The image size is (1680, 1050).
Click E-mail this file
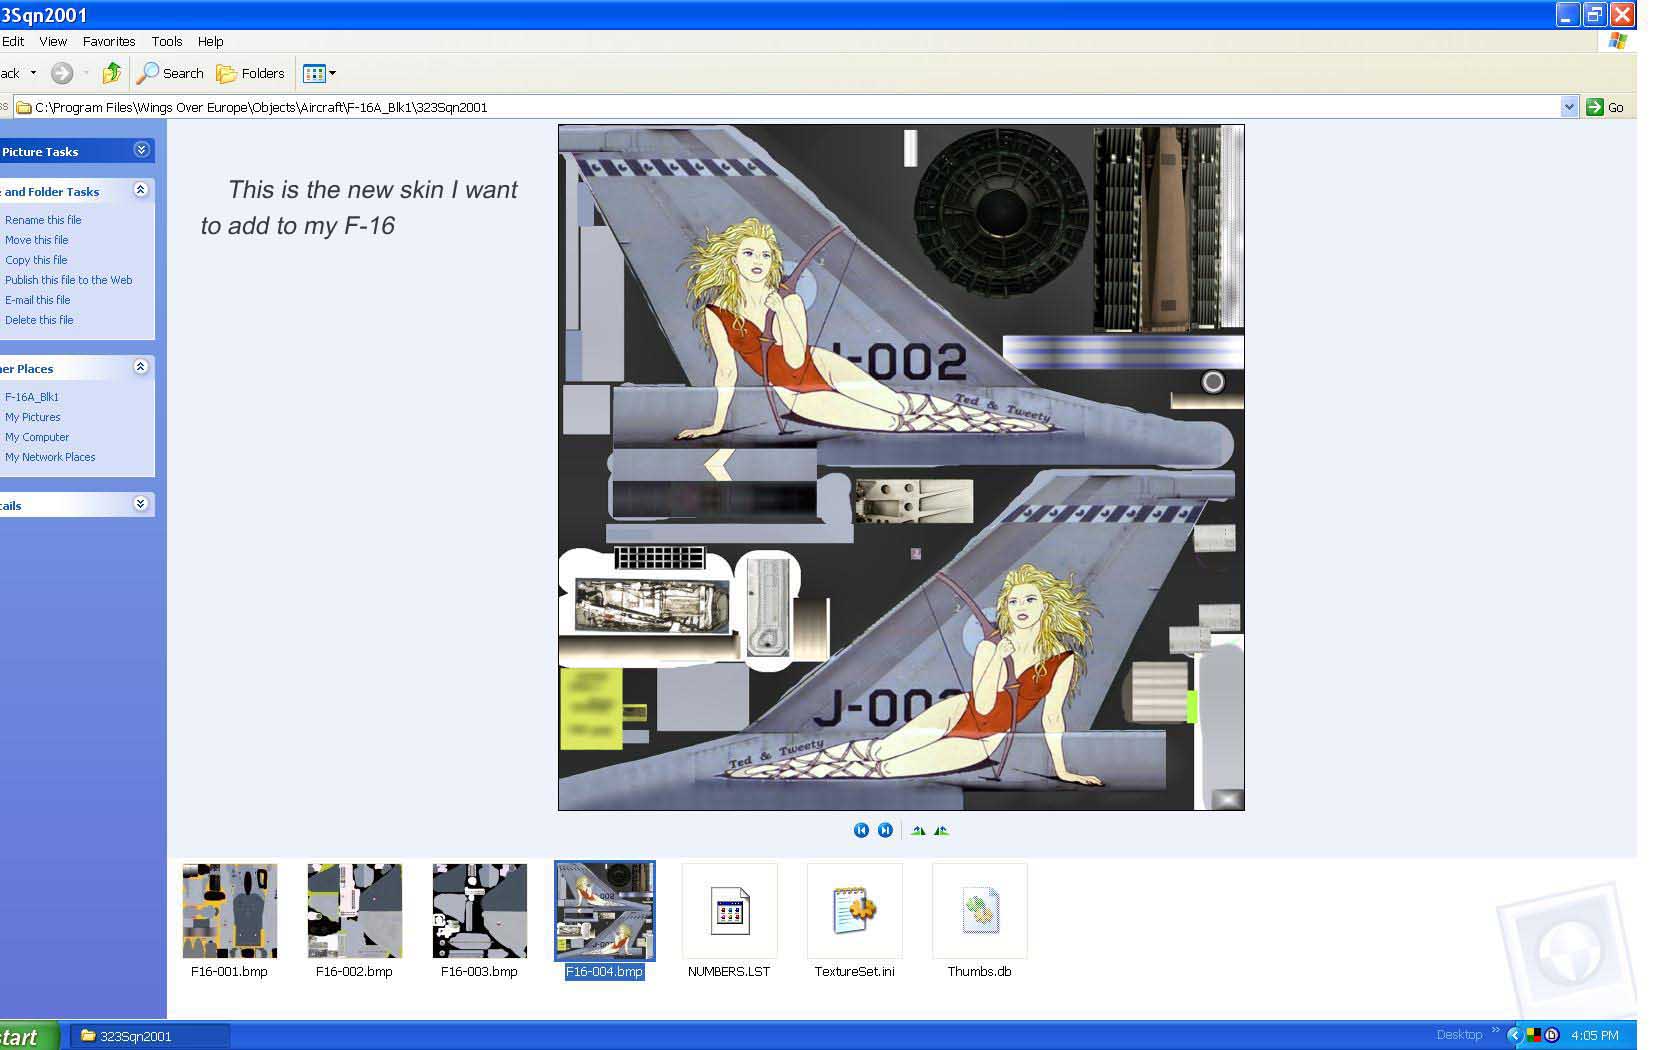coord(38,300)
